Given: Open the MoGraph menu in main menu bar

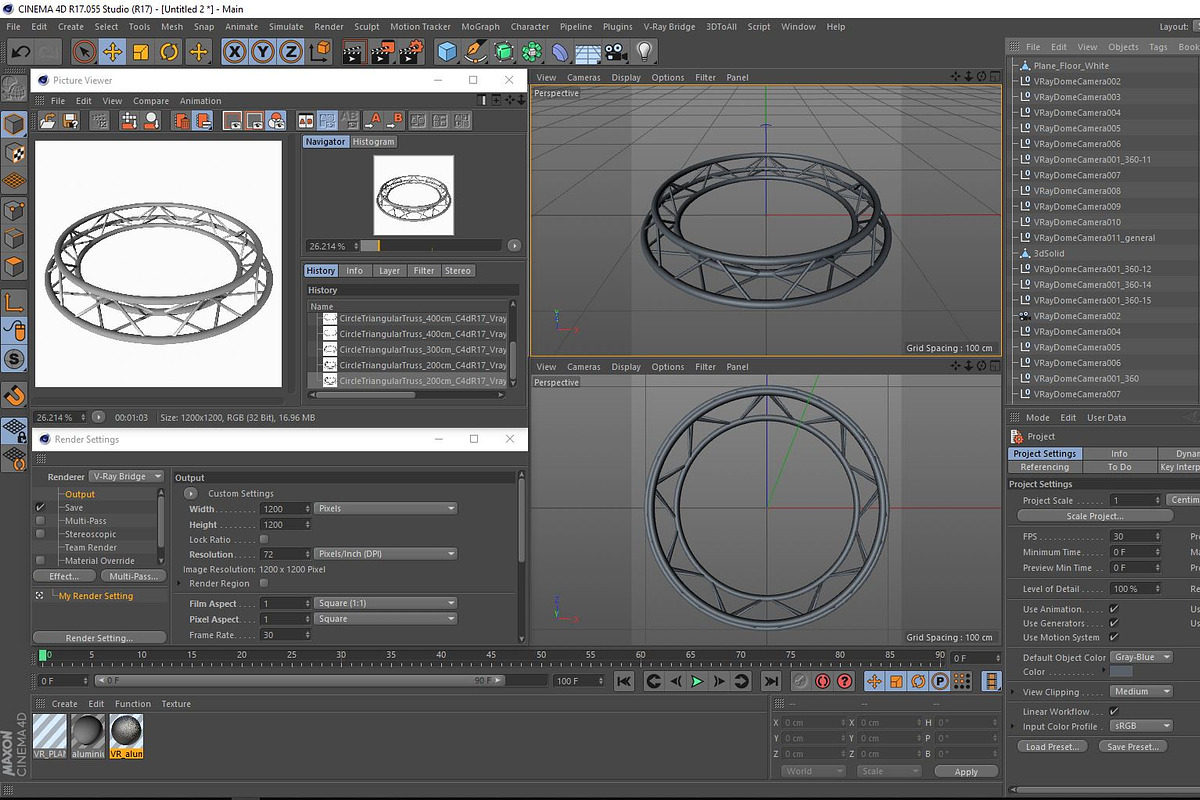Looking at the screenshot, I should [480, 27].
